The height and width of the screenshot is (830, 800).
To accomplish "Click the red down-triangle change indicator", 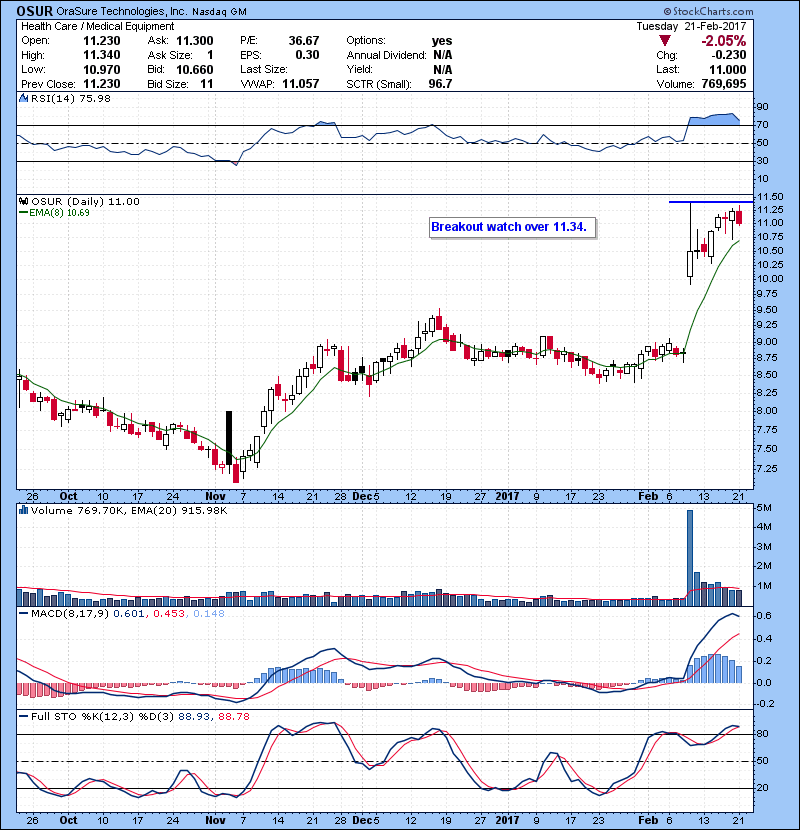I will coord(665,40).
